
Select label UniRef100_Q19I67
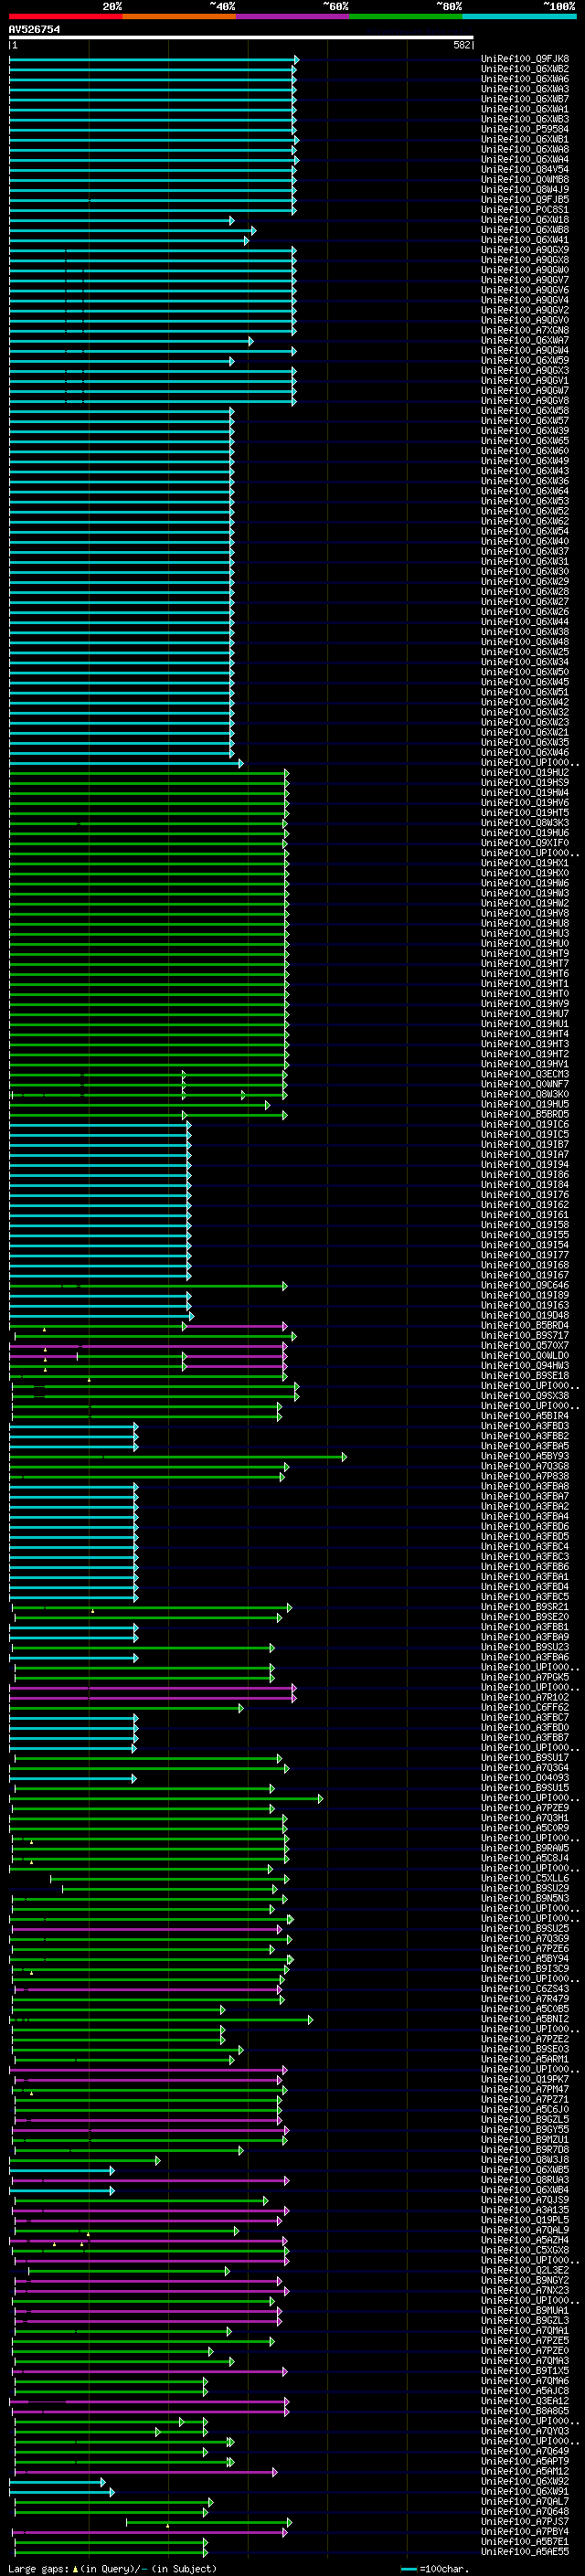(525, 1275)
